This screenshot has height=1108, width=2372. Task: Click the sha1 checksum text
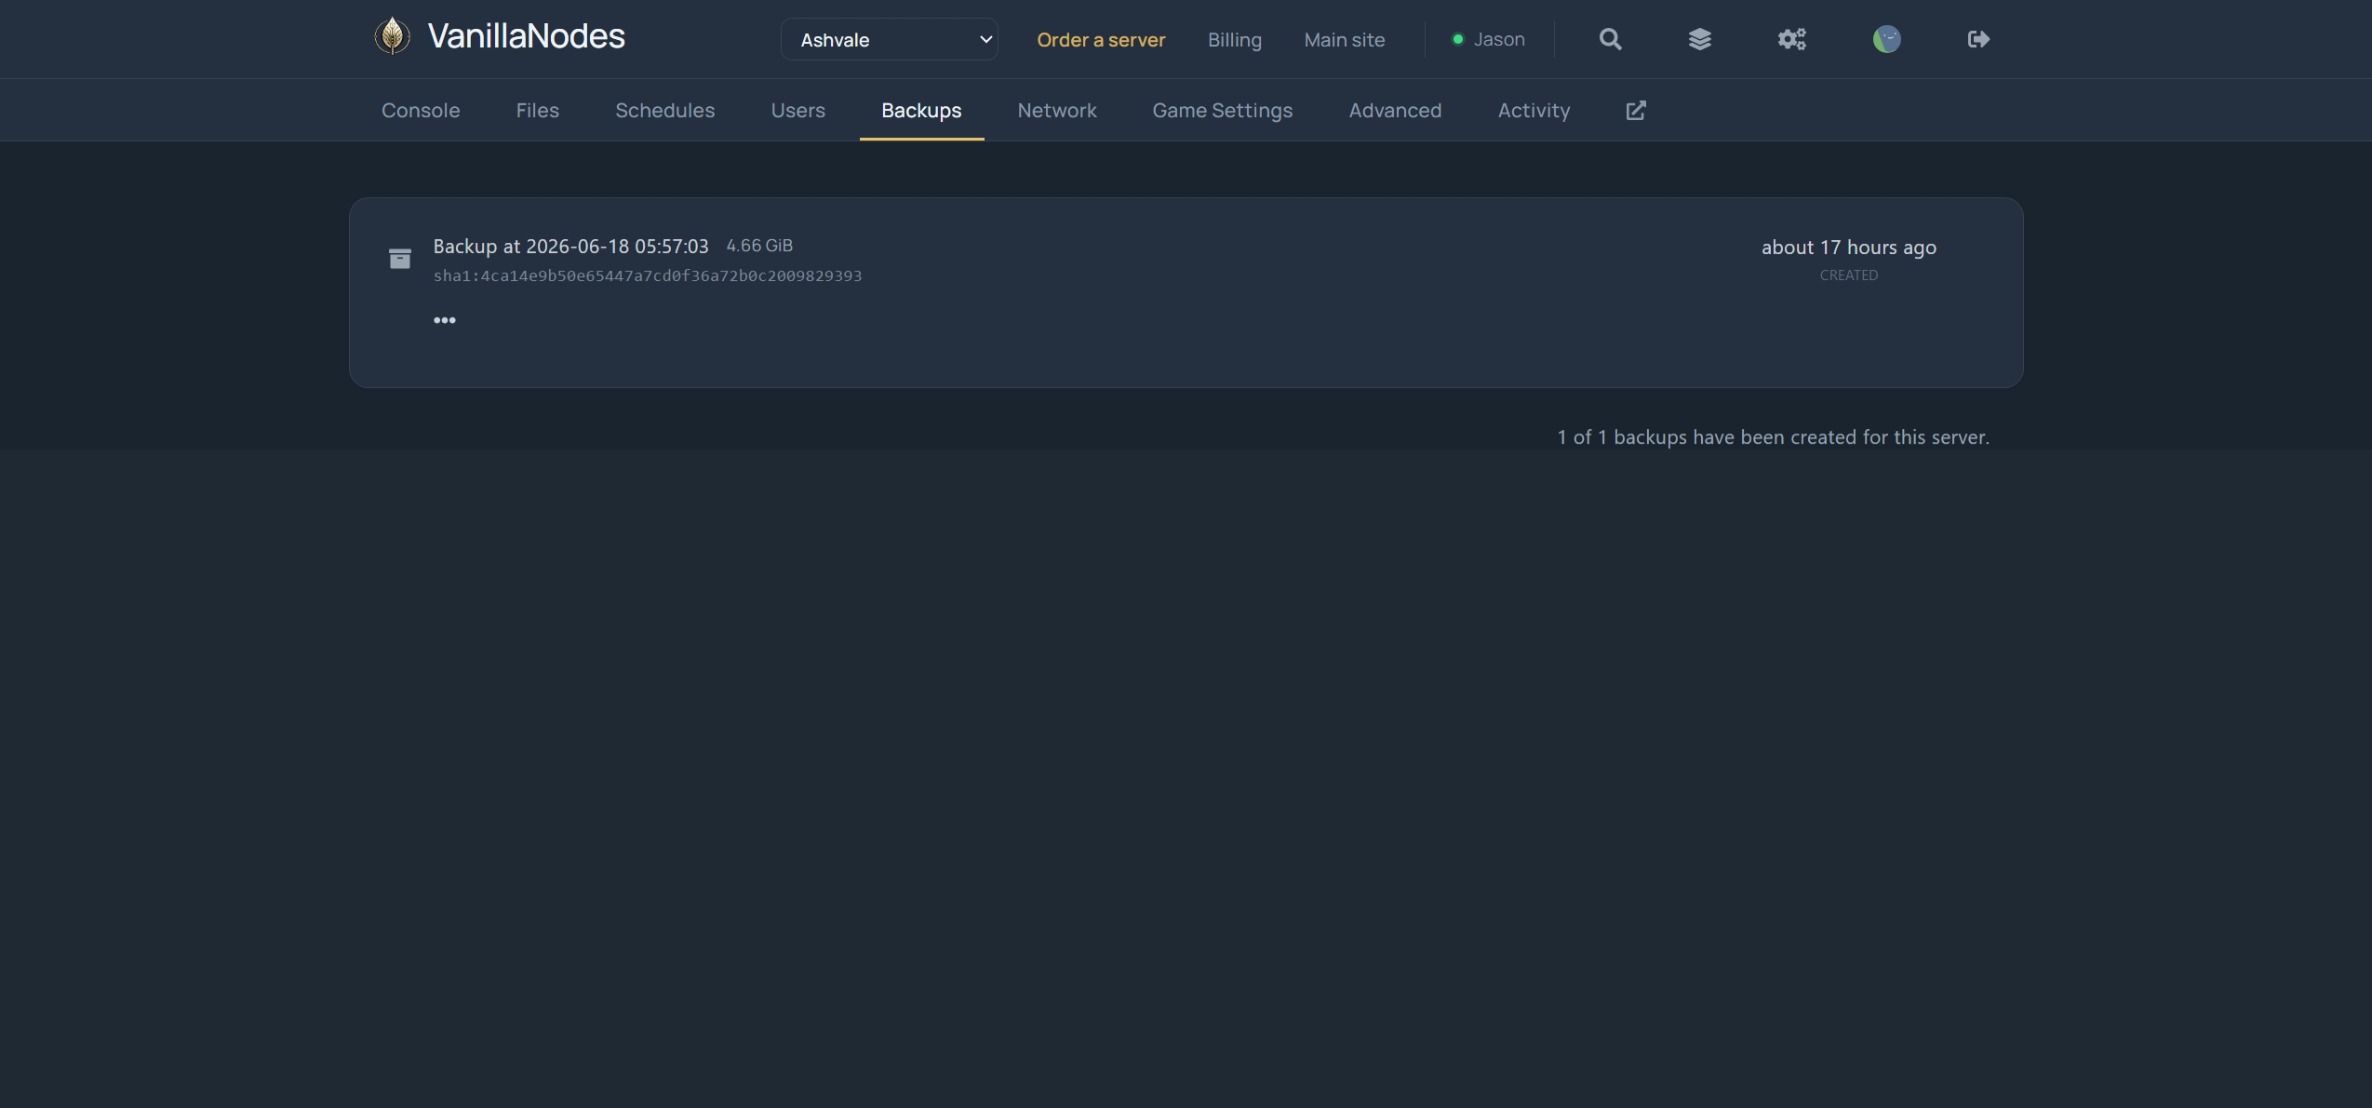(x=647, y=275)
